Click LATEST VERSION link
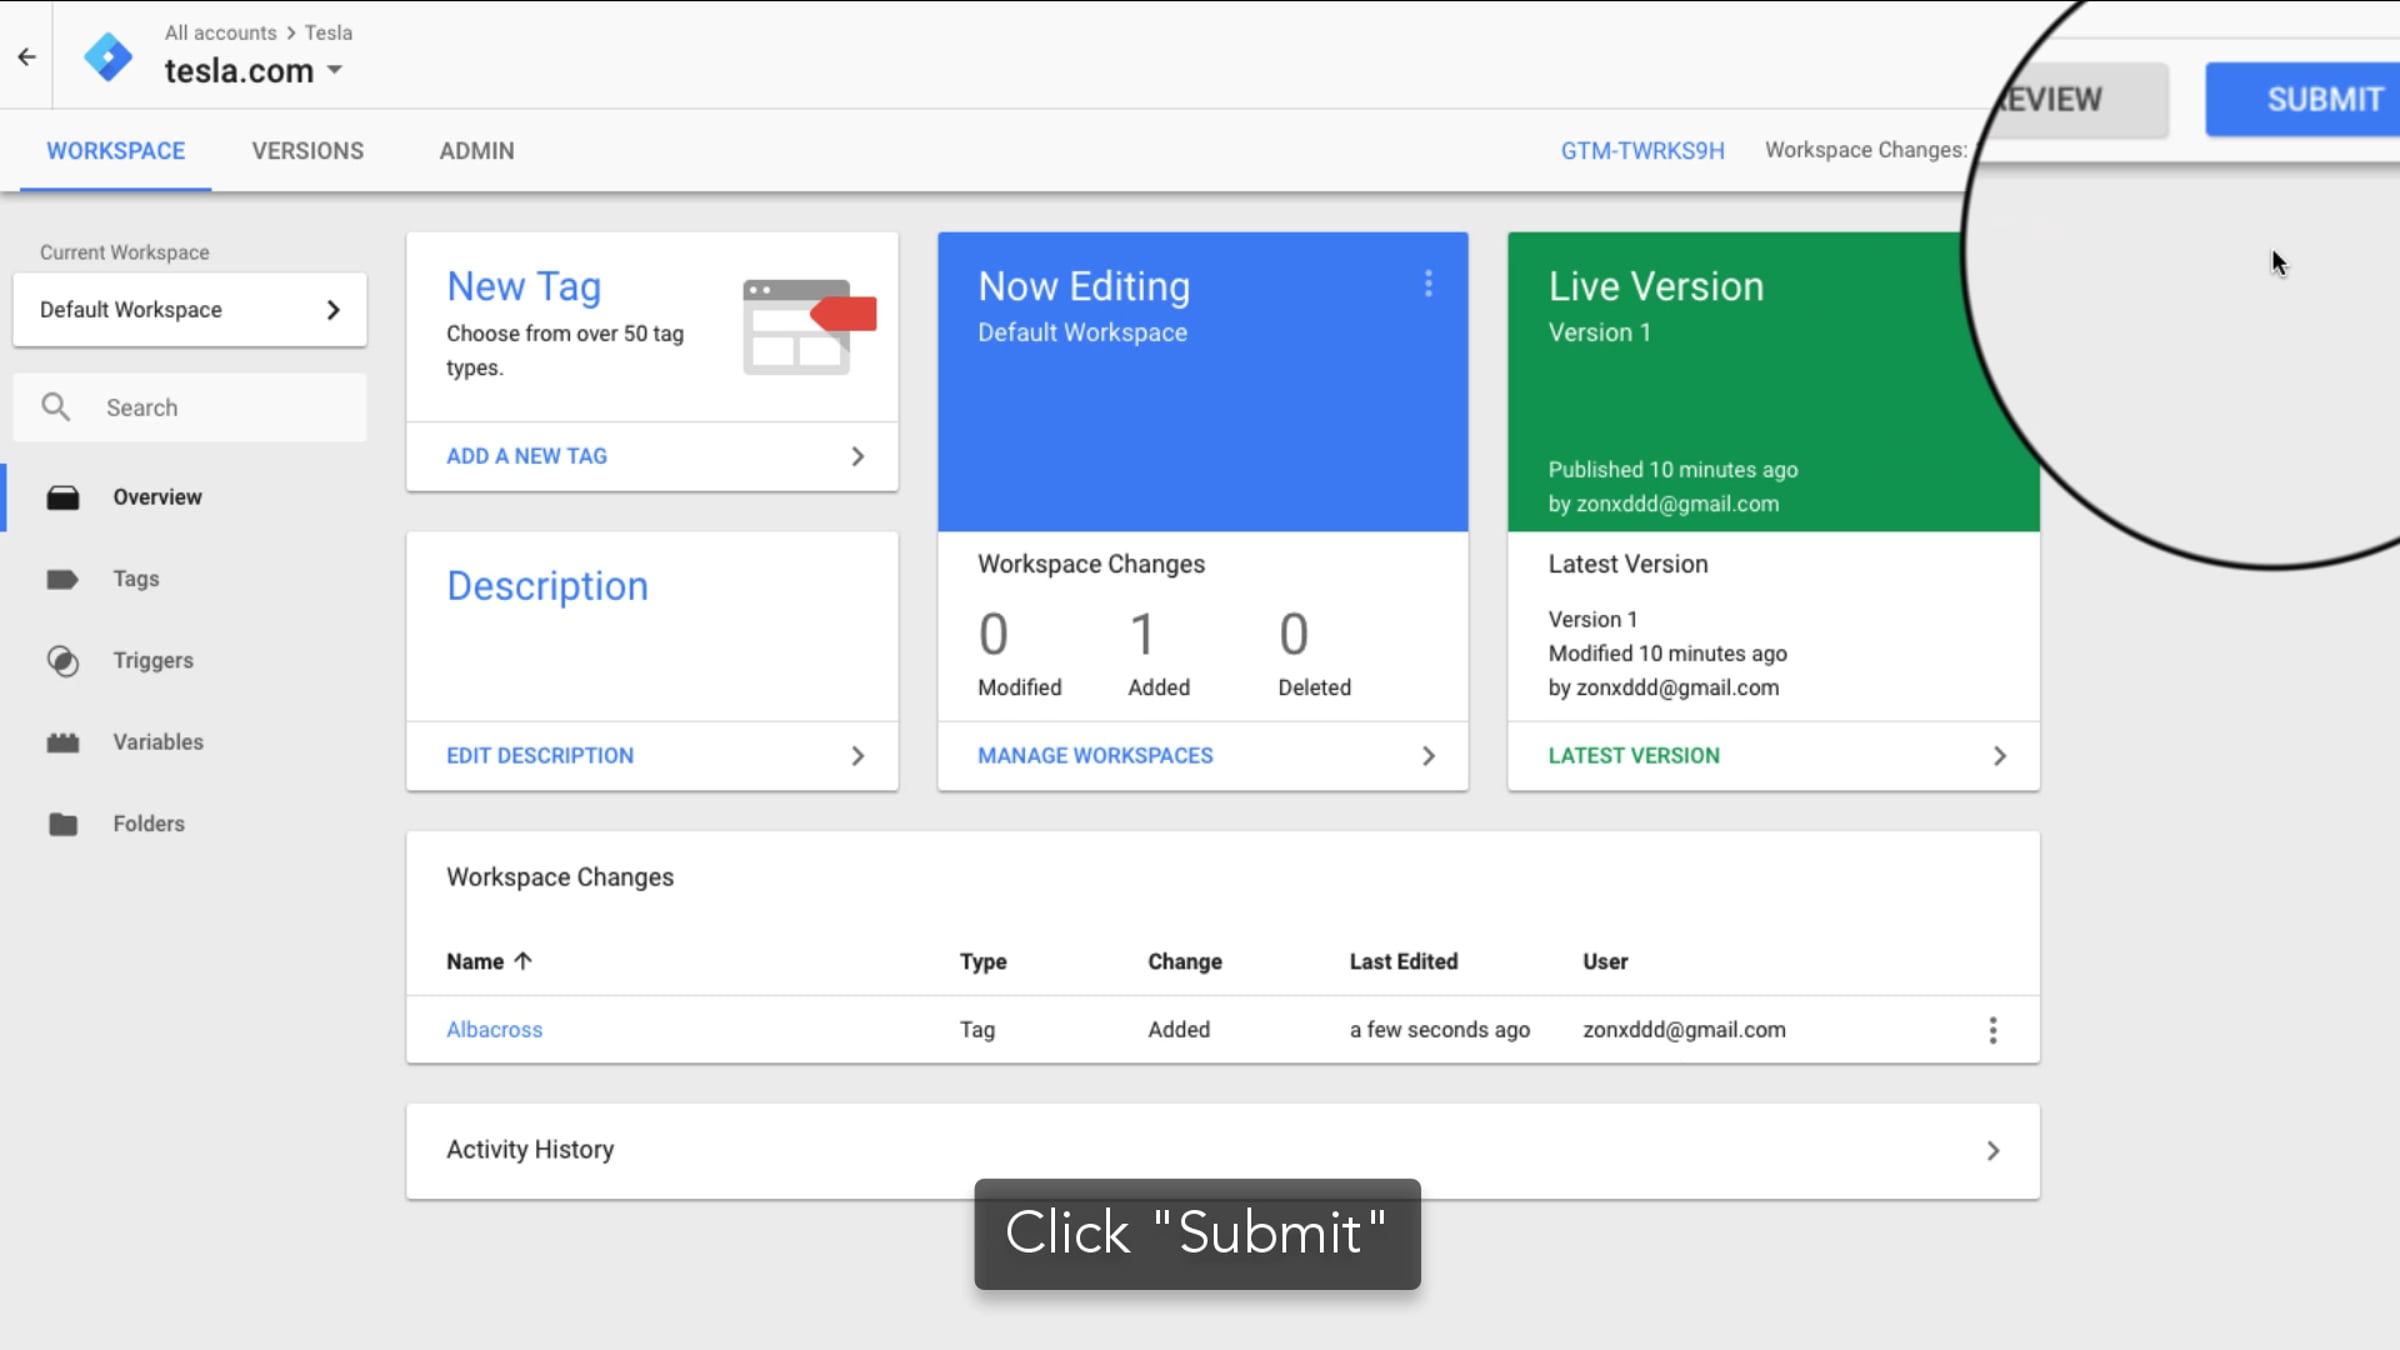The image size is (2400, 1350). click(1634, 756)
